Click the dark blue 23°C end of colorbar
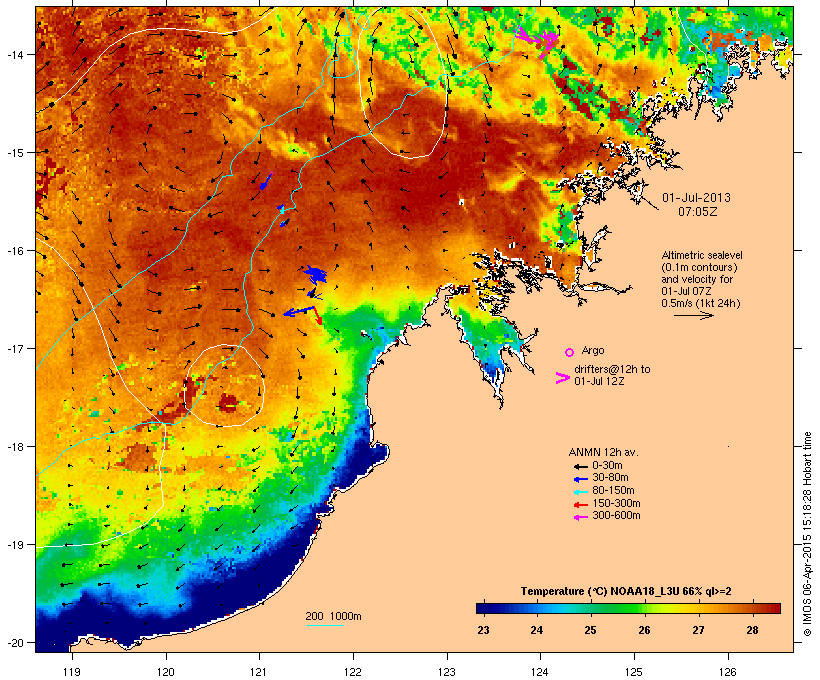The image size is (820, 680). point(483,608)
